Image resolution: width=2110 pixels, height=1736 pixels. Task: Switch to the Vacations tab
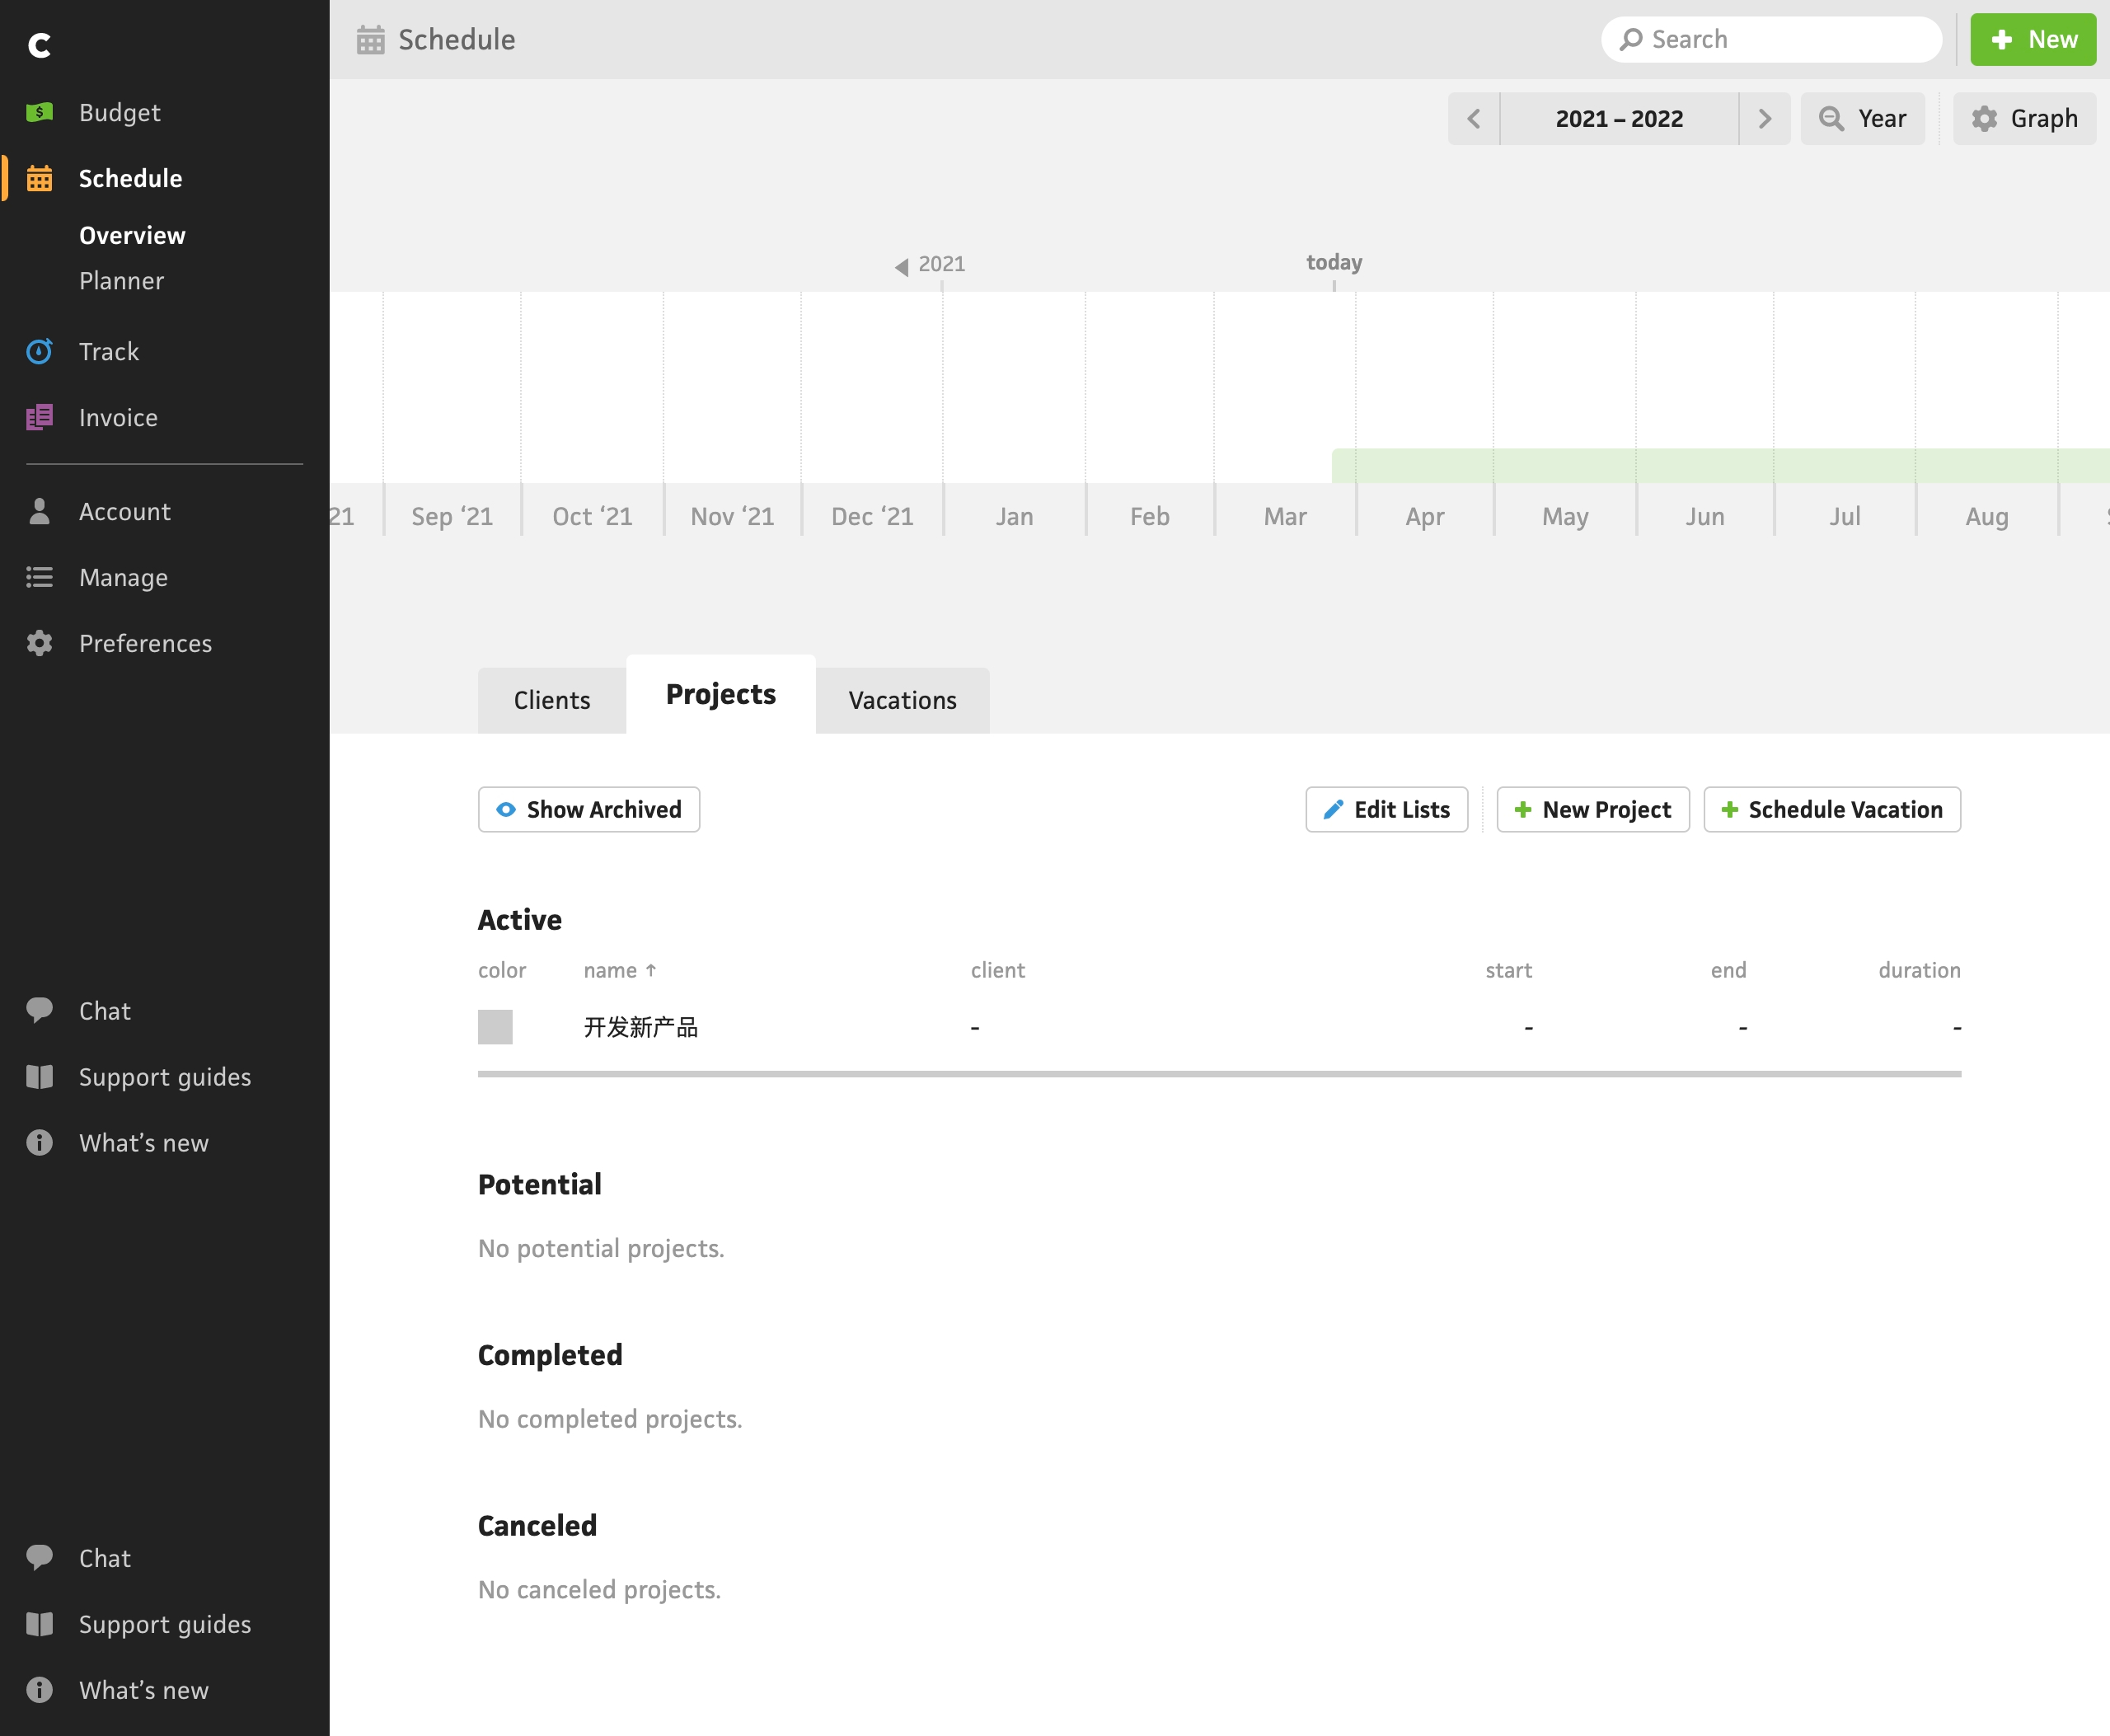coord(902,700)
